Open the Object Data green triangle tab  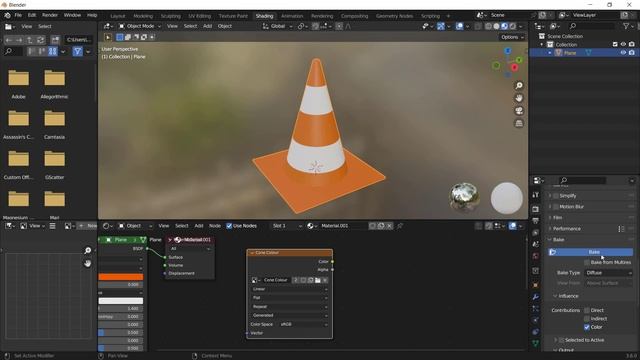[x=536, y=343]
